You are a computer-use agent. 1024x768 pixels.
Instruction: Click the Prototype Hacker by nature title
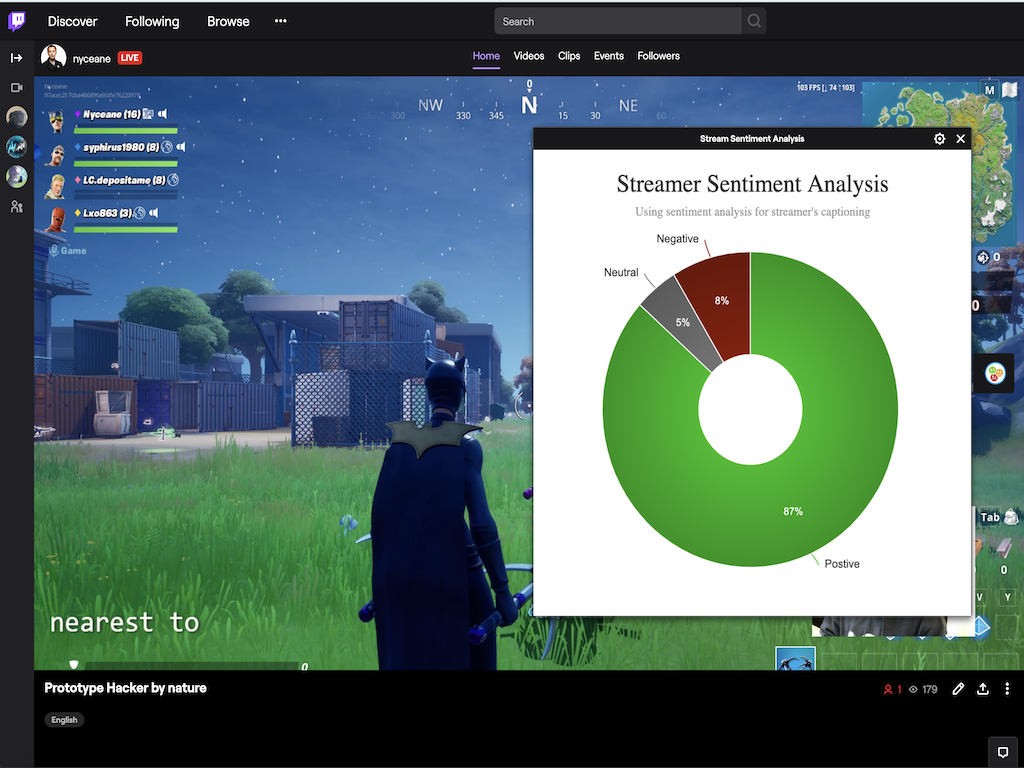pos(125,688)
